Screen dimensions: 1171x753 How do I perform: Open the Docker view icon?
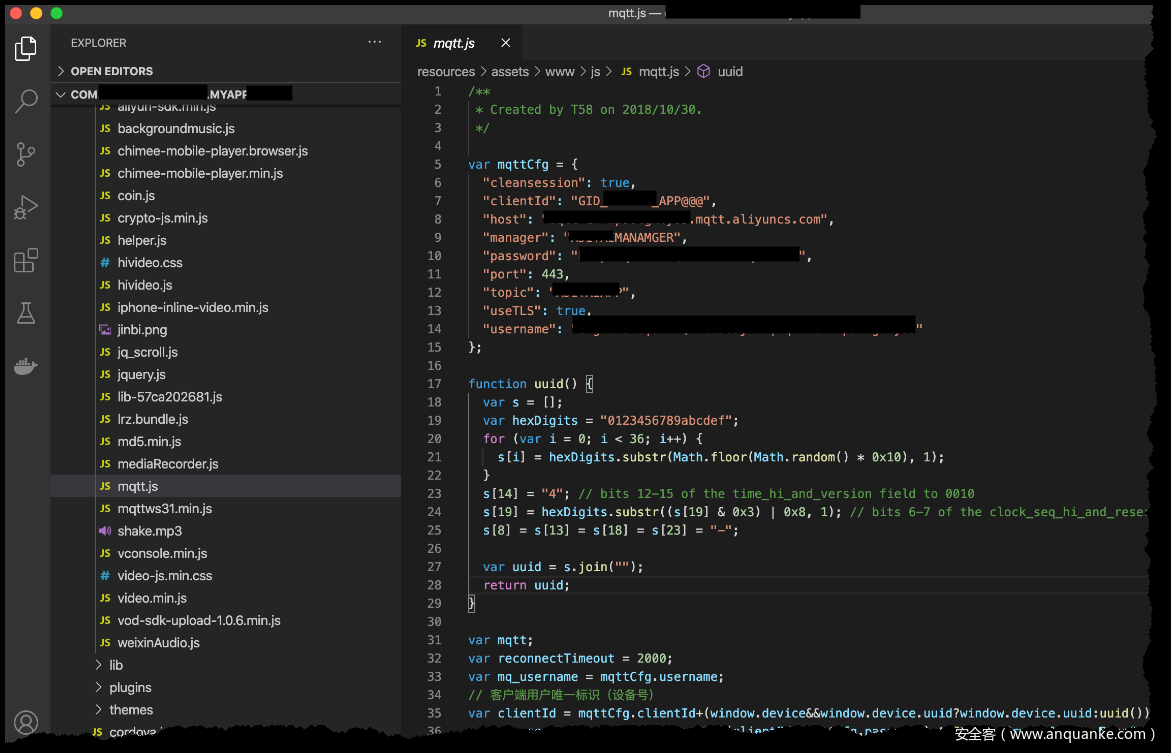pyautogui.click(x=26, y=366)
